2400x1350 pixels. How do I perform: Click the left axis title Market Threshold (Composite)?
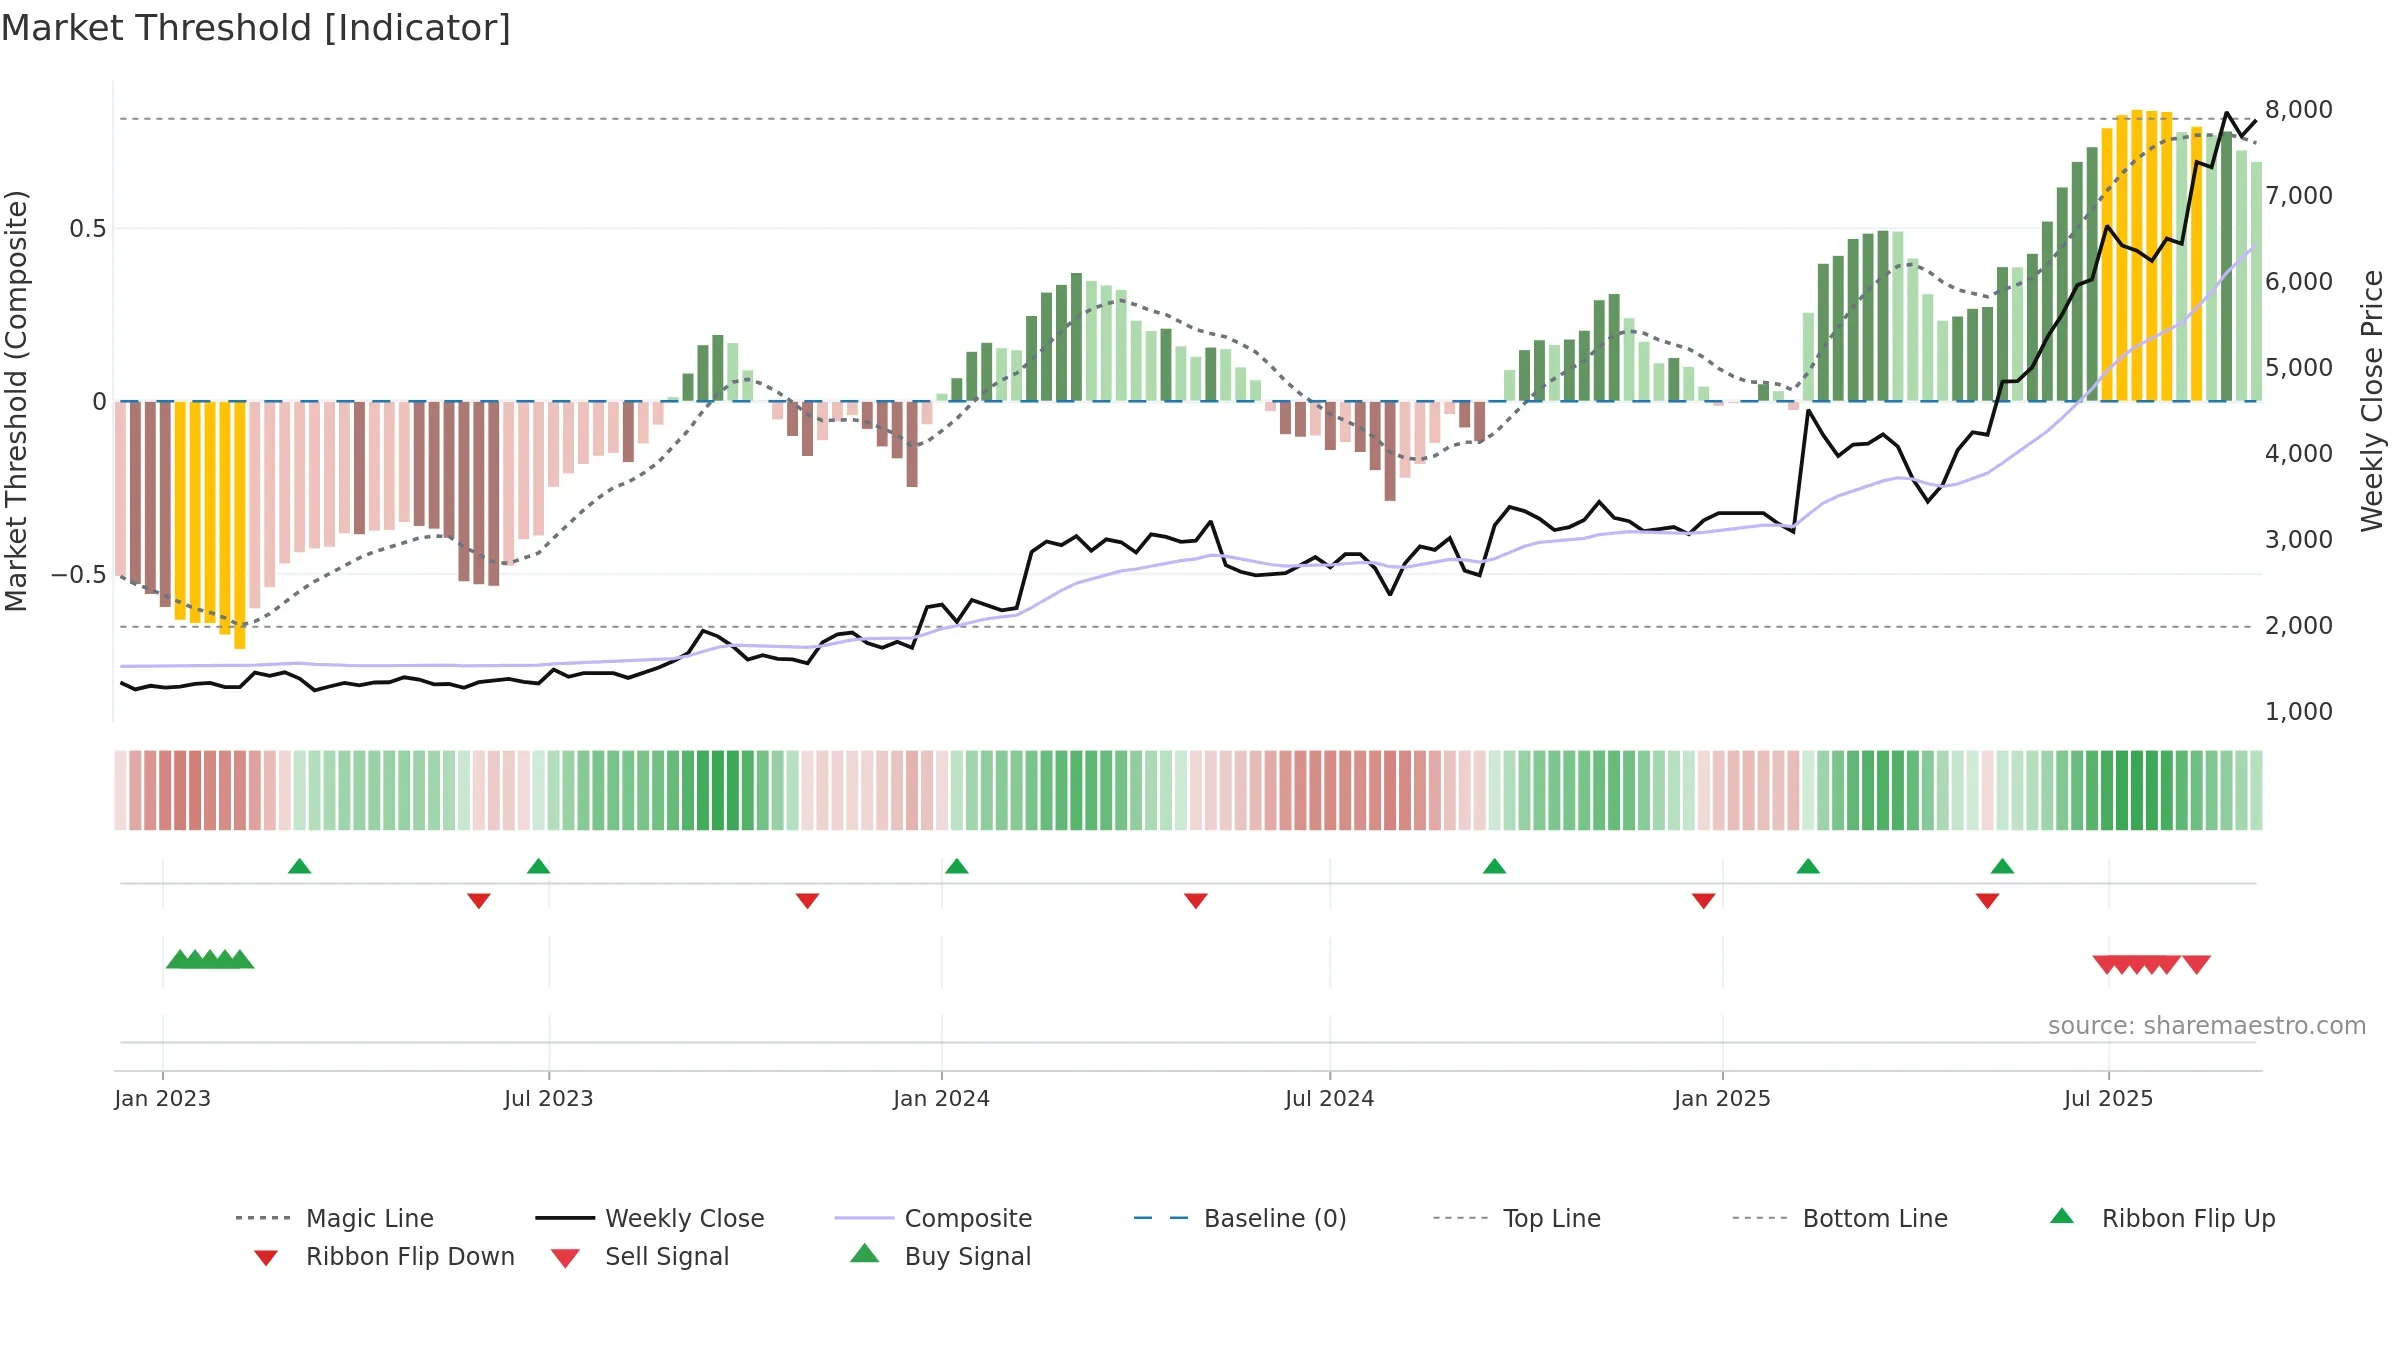pos(16,401)
